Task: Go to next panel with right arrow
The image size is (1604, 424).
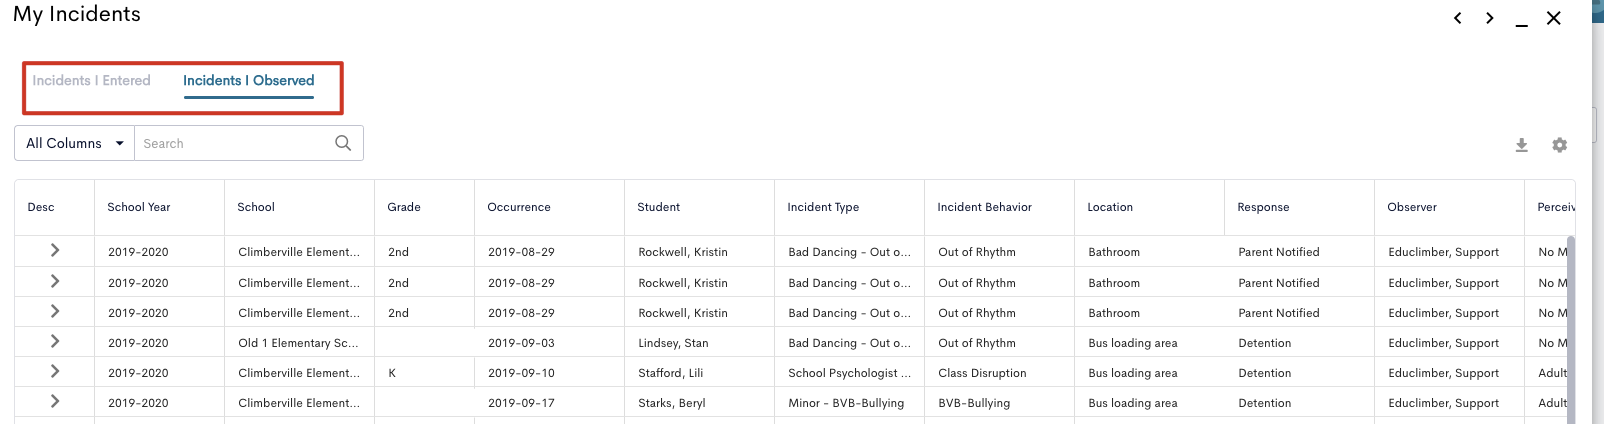Action: click(1490, 18)
